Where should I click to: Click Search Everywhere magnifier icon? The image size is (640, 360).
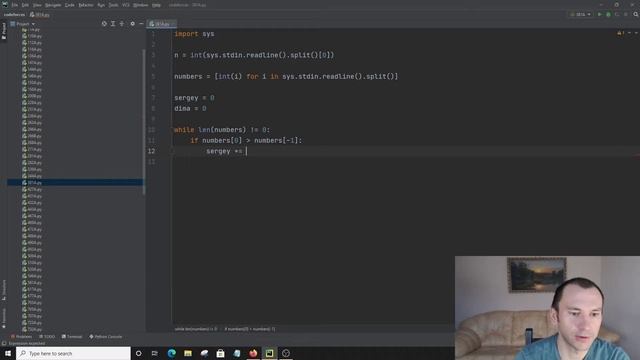point(636,14)
